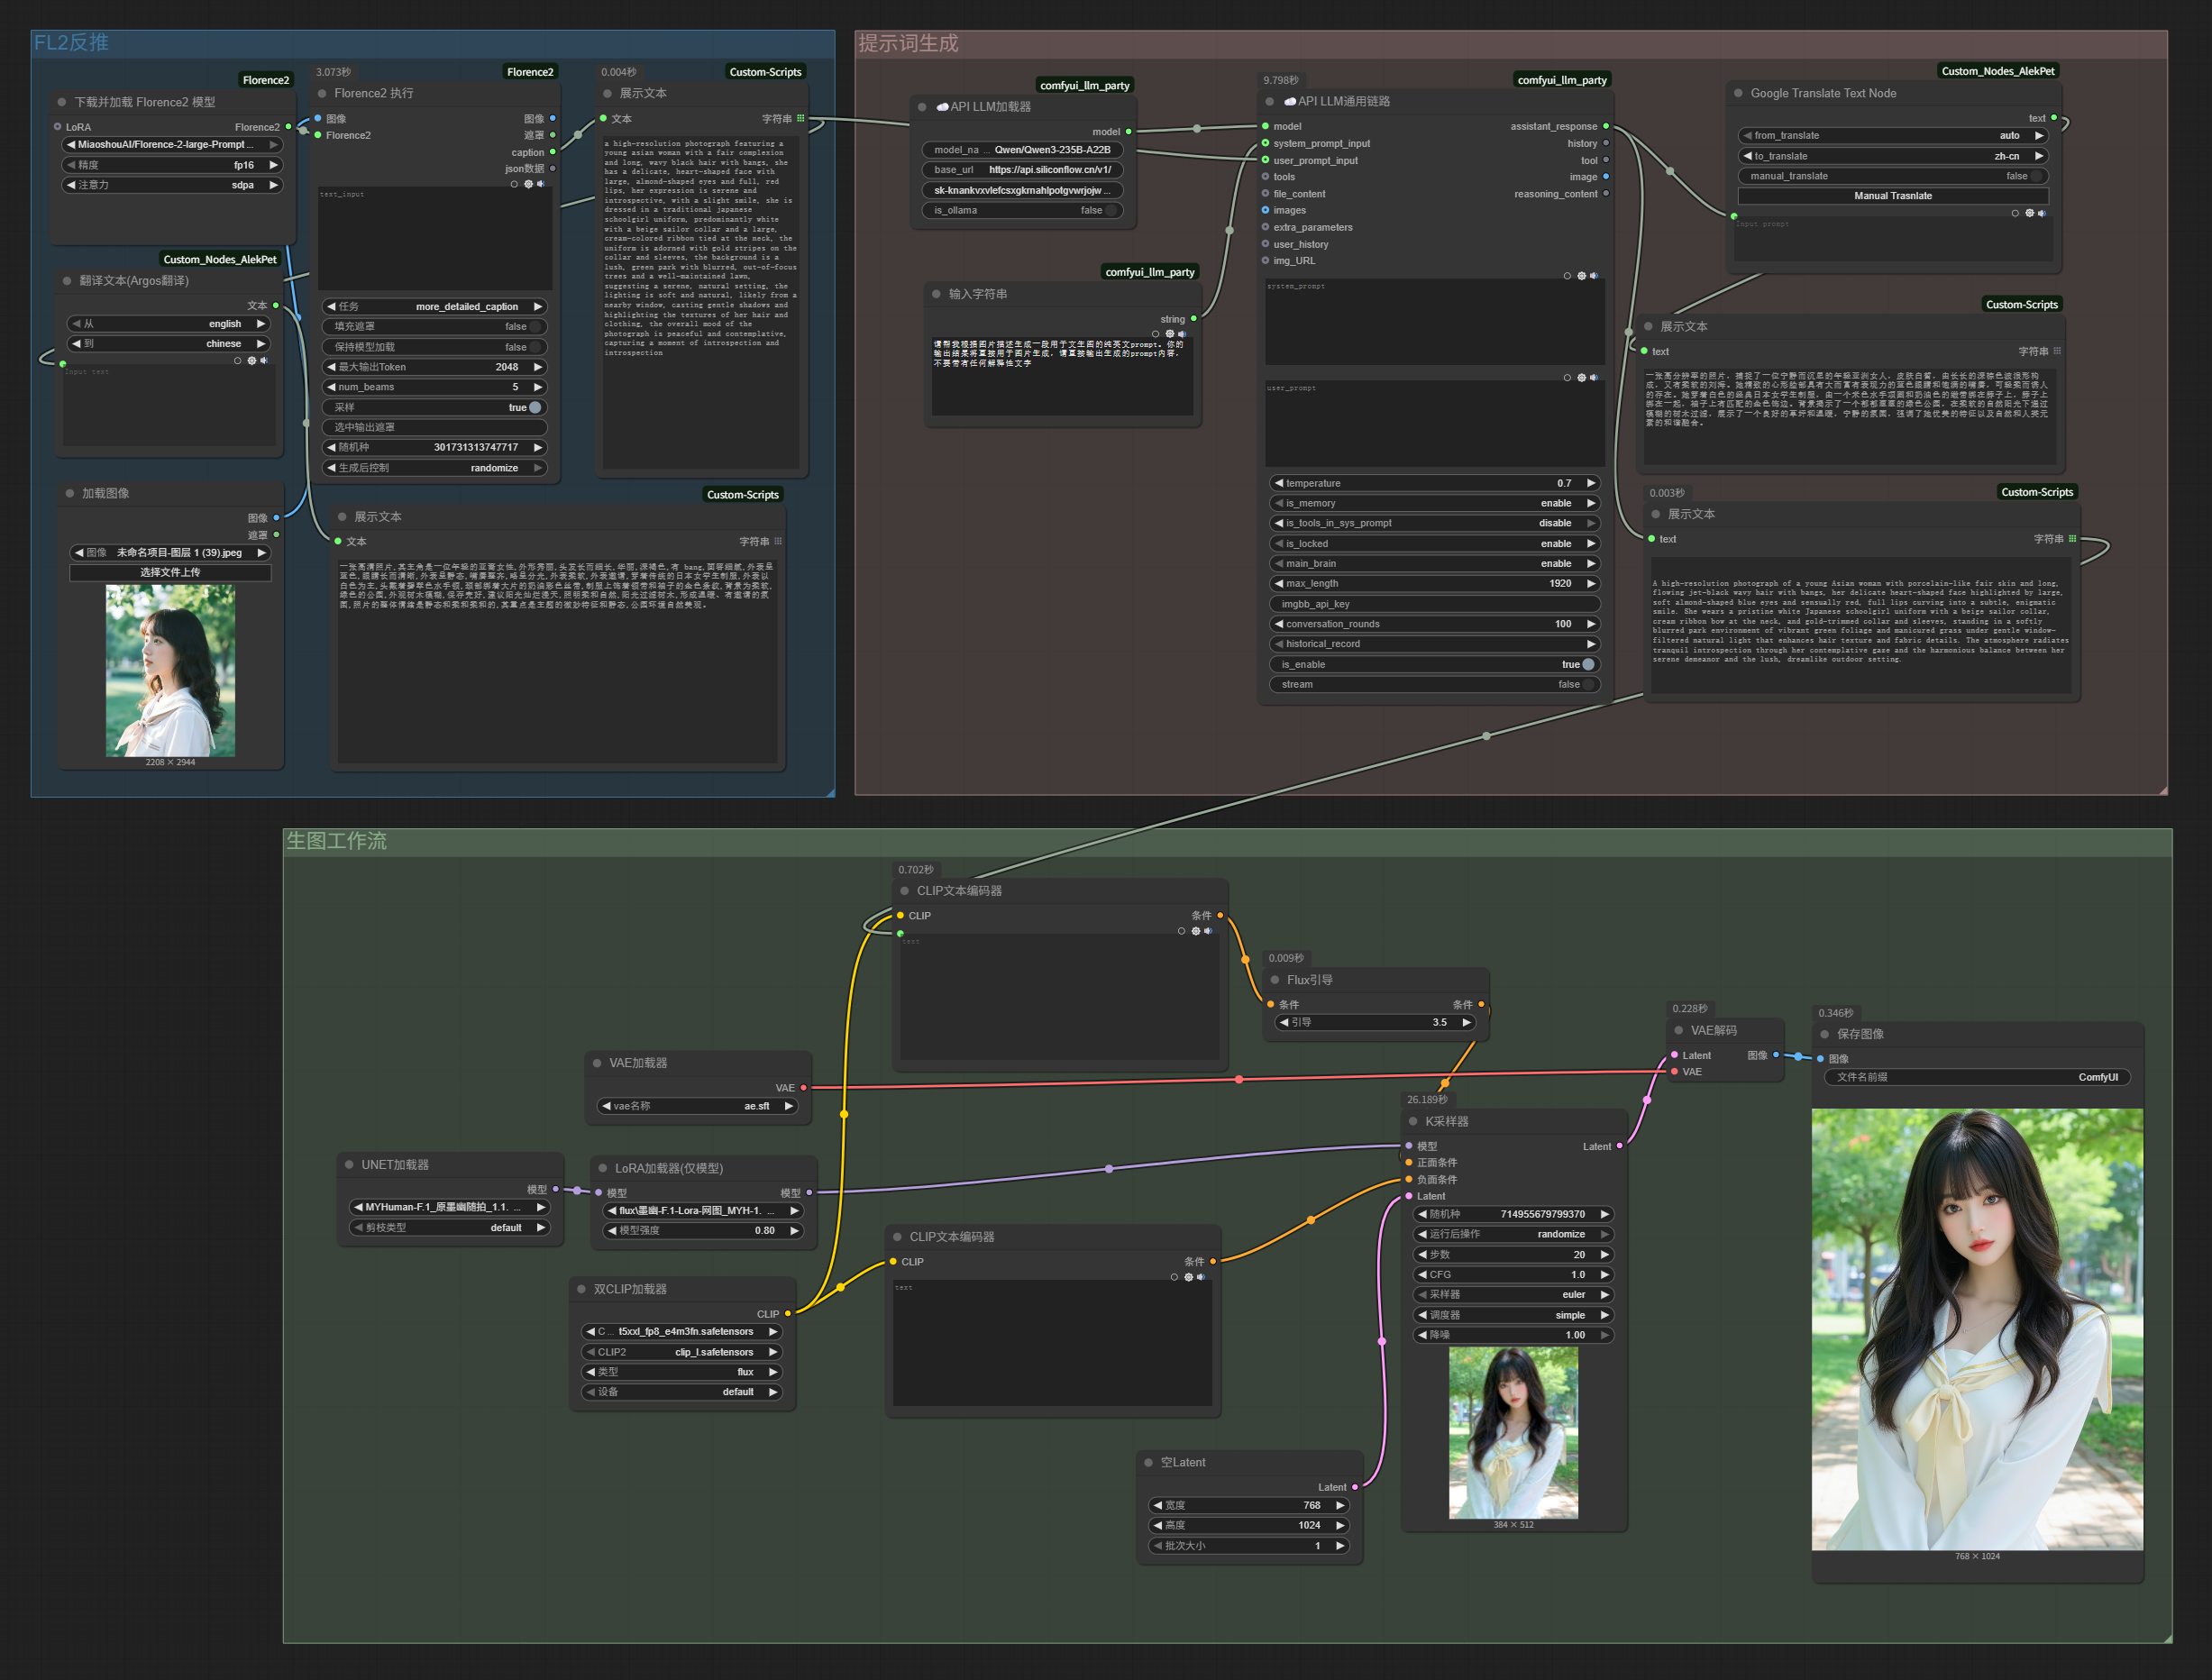Click gear icon in Argos translate node
The image size is (2212, 1680).
[x=251, y=361]
